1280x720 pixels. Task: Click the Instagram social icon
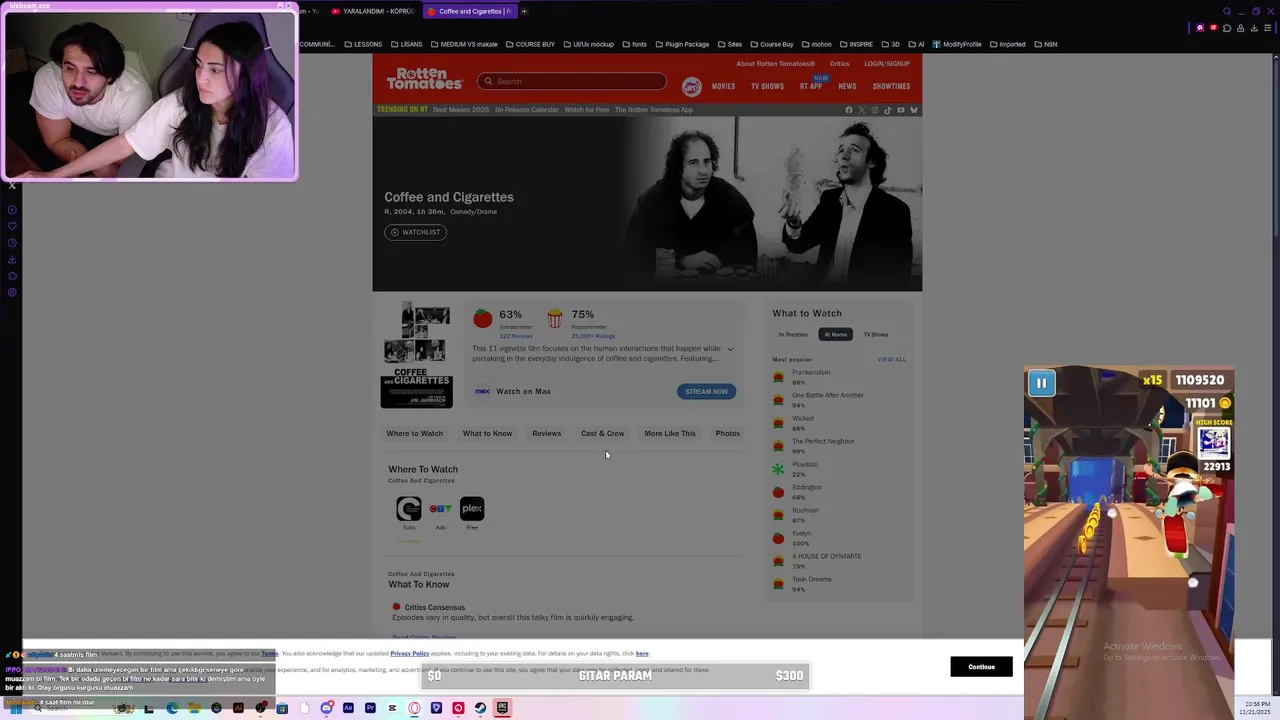click(x=875, y=110)
